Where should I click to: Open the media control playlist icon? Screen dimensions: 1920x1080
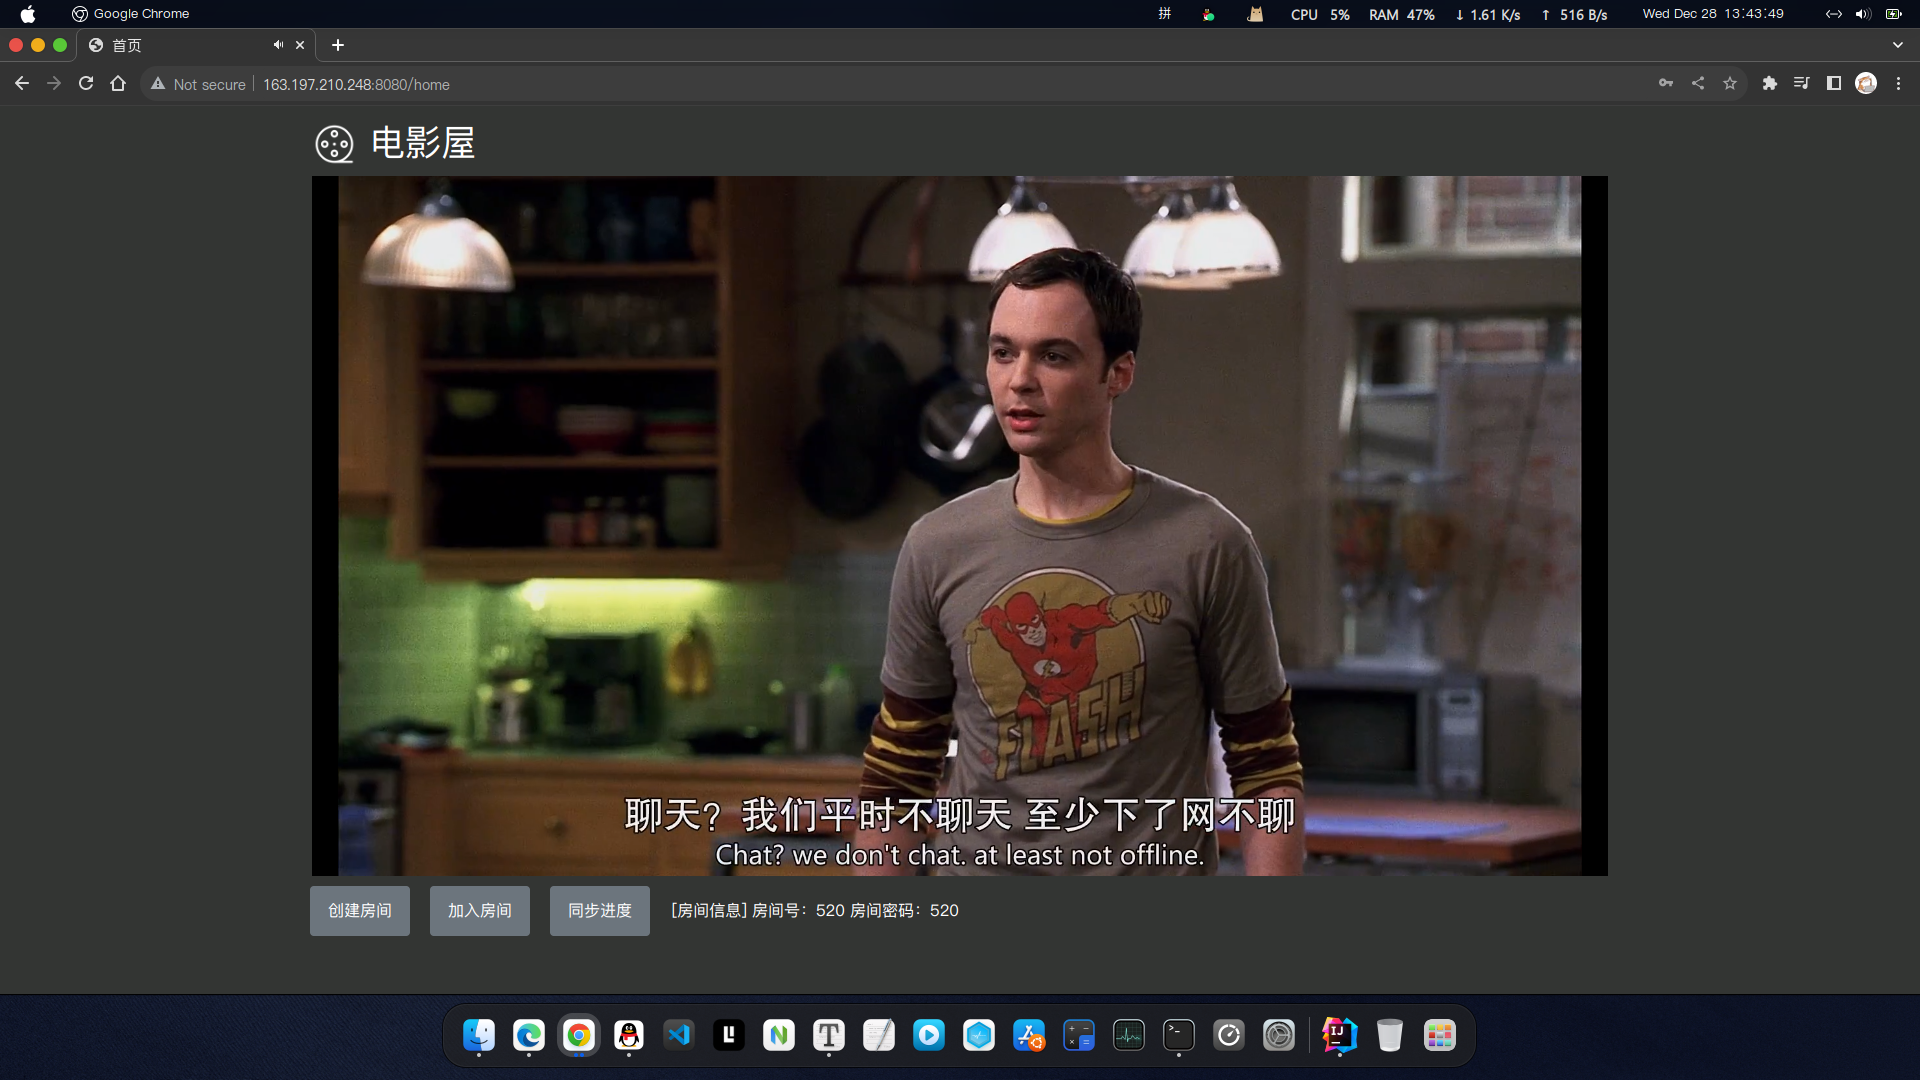(x=1802, y=84)
